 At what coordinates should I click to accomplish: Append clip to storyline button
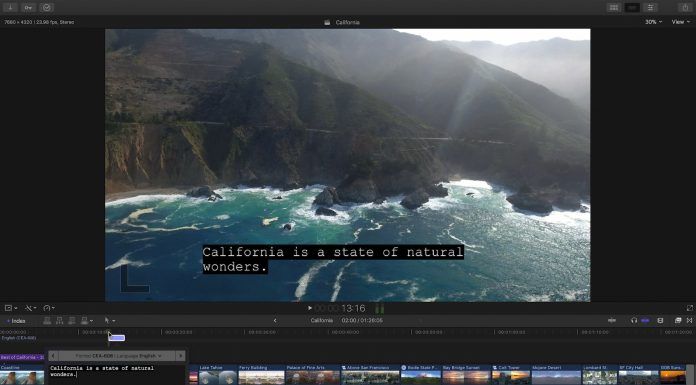[x=72, y=320]
